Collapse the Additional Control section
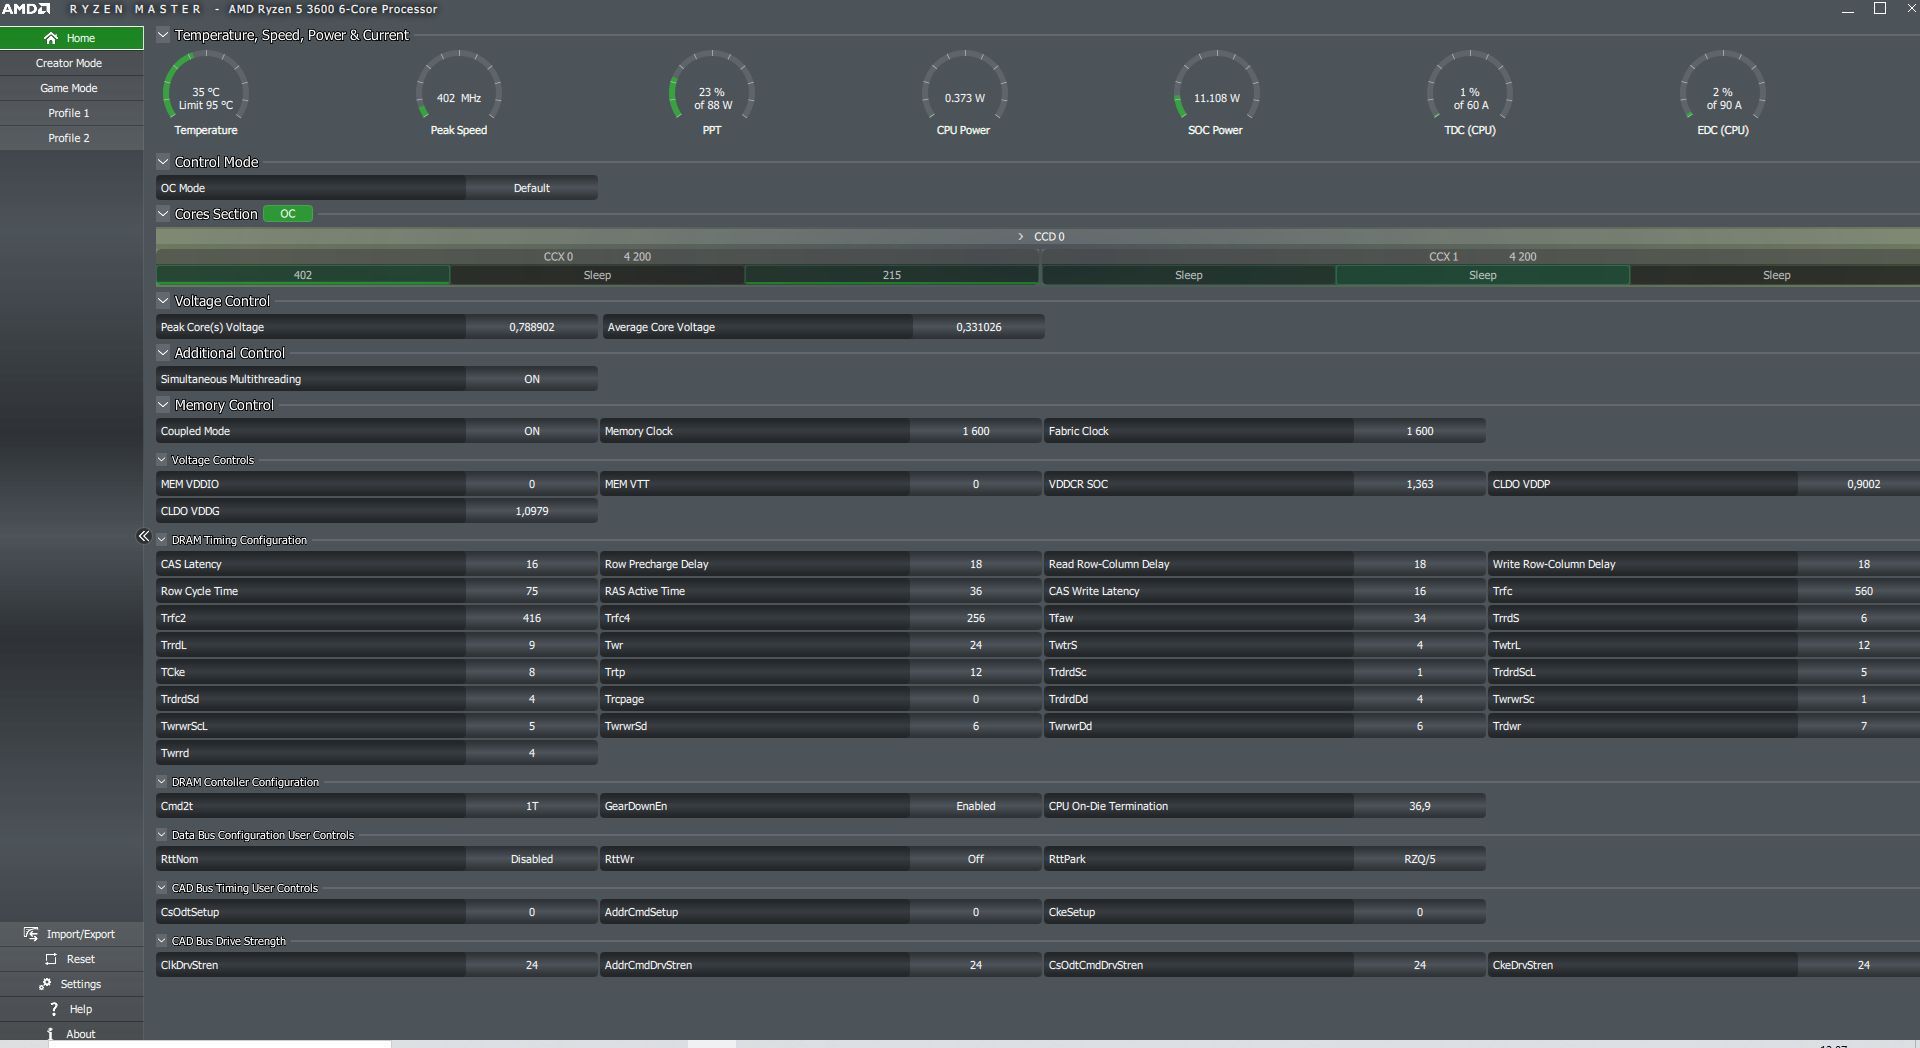Viewport: 1920px width, 1048px height. coord(163,352)
